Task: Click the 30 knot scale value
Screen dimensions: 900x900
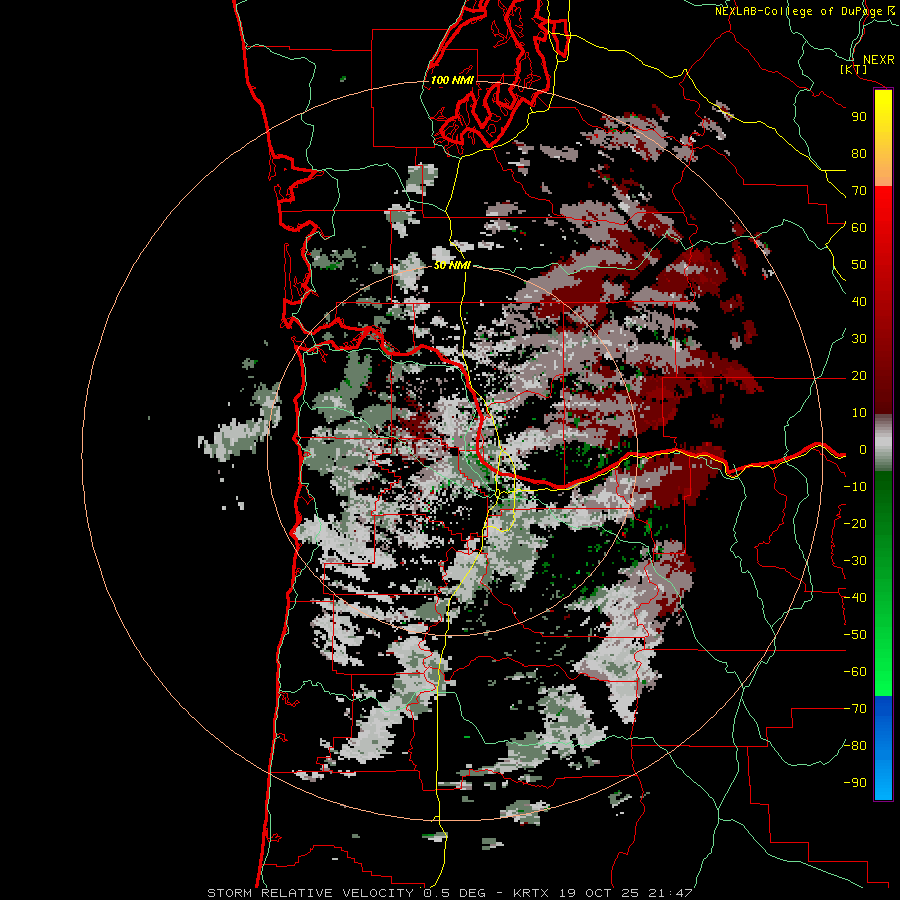Action: pyautogui.click(x=859, y=339)
